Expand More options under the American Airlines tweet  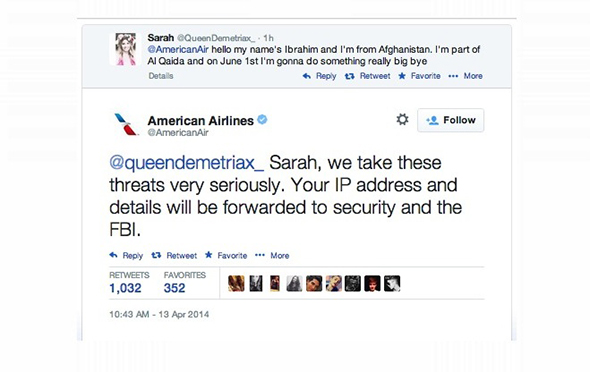click(x=272, y=255)
